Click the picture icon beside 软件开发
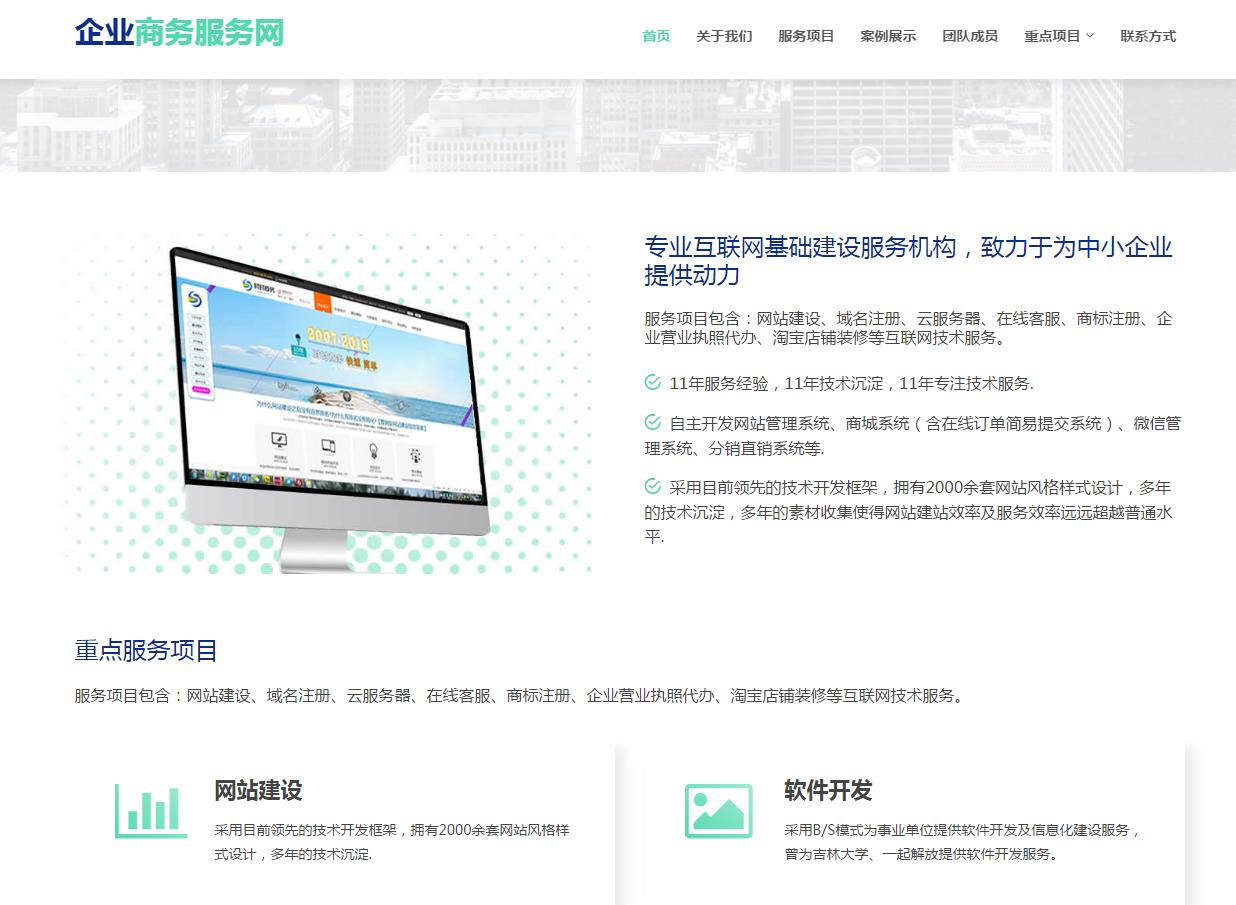Image resolution: width=1236 pixels, height=905 pixels. click(x=718, y=810)
